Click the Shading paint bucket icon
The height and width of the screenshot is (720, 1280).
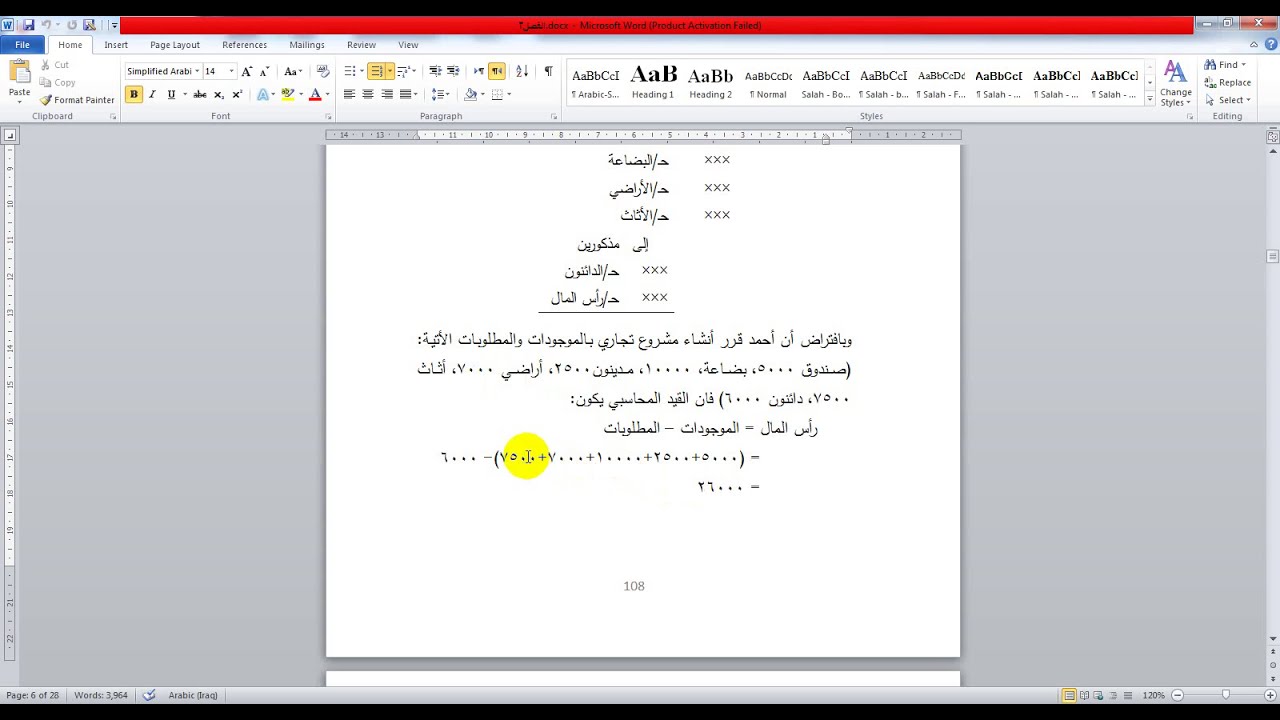tap(472, 94)
